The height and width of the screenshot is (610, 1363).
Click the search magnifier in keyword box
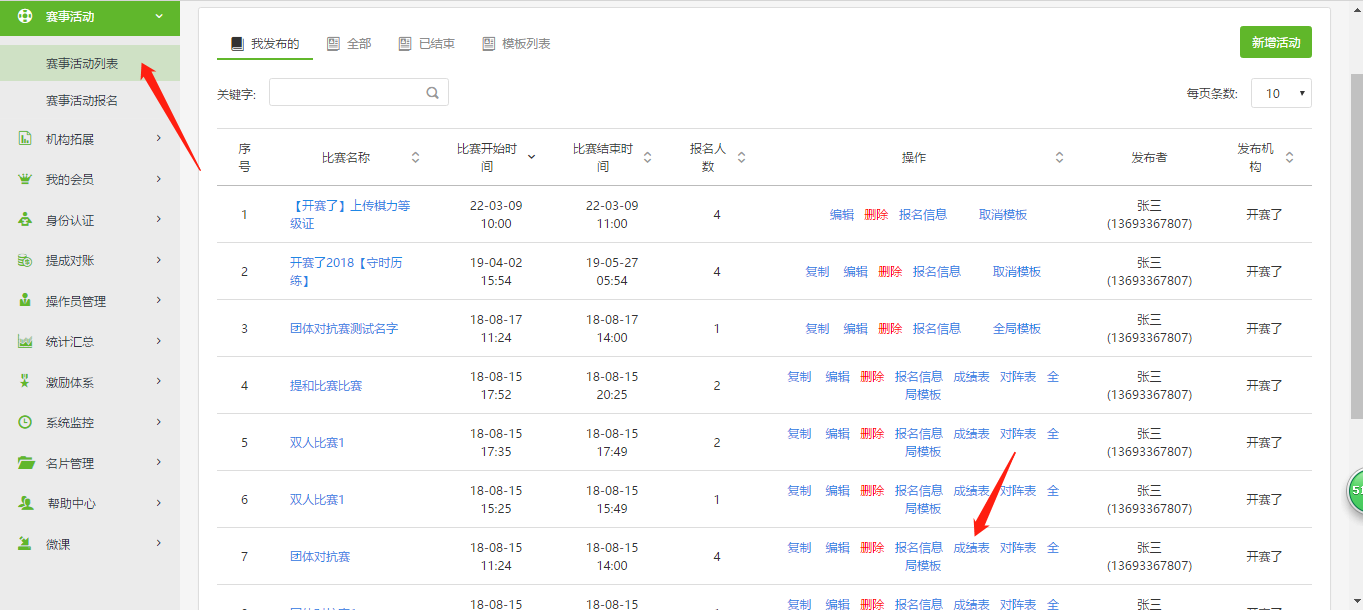(433, 93)
